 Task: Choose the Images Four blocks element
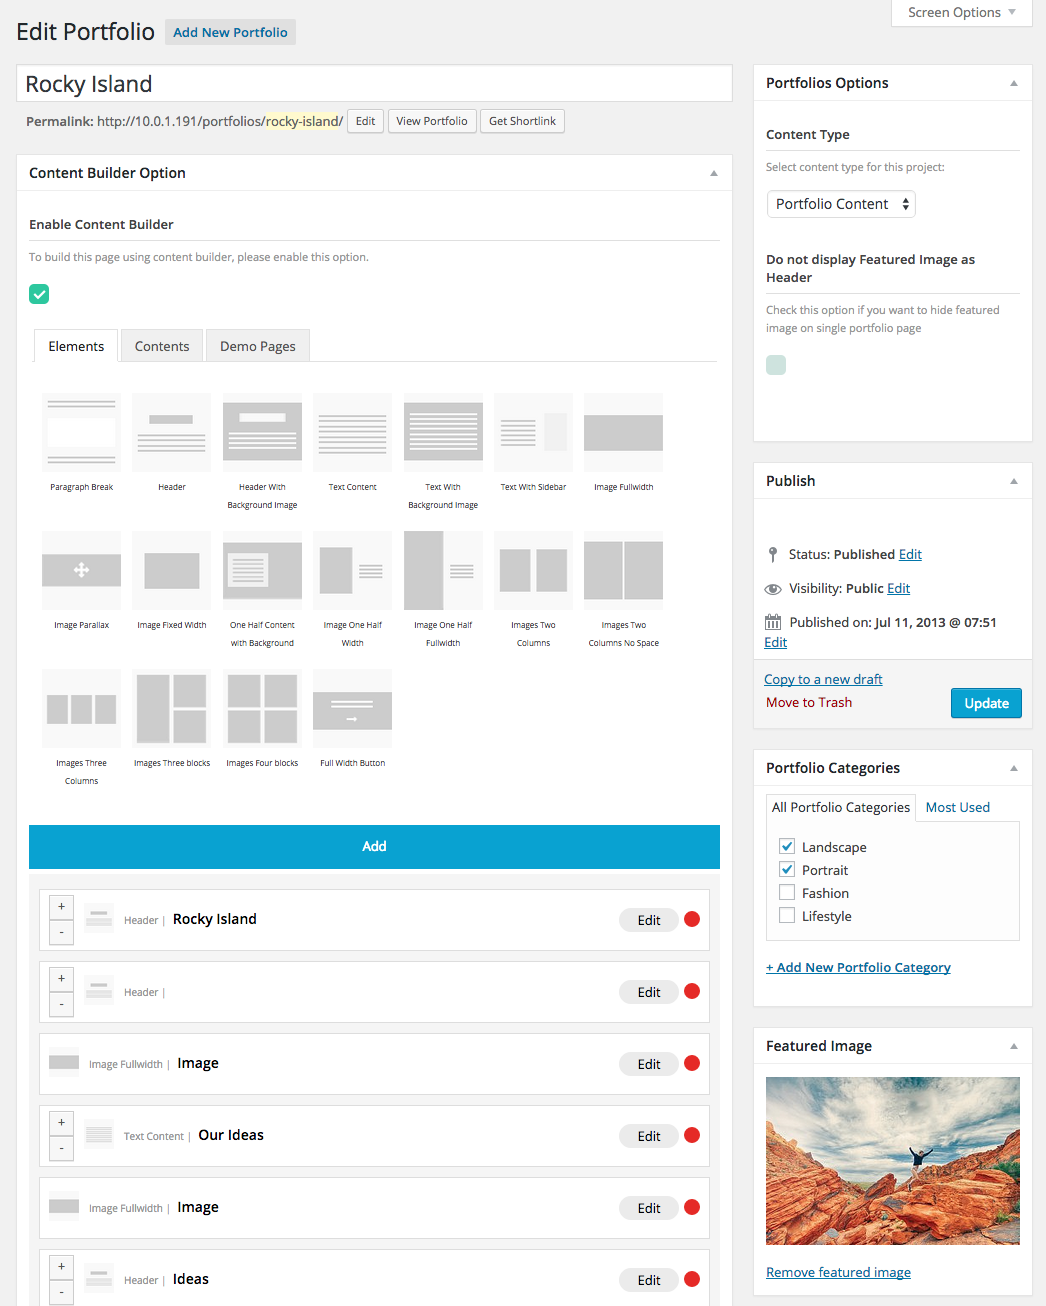pyautogui.click(x=262, y=708)
